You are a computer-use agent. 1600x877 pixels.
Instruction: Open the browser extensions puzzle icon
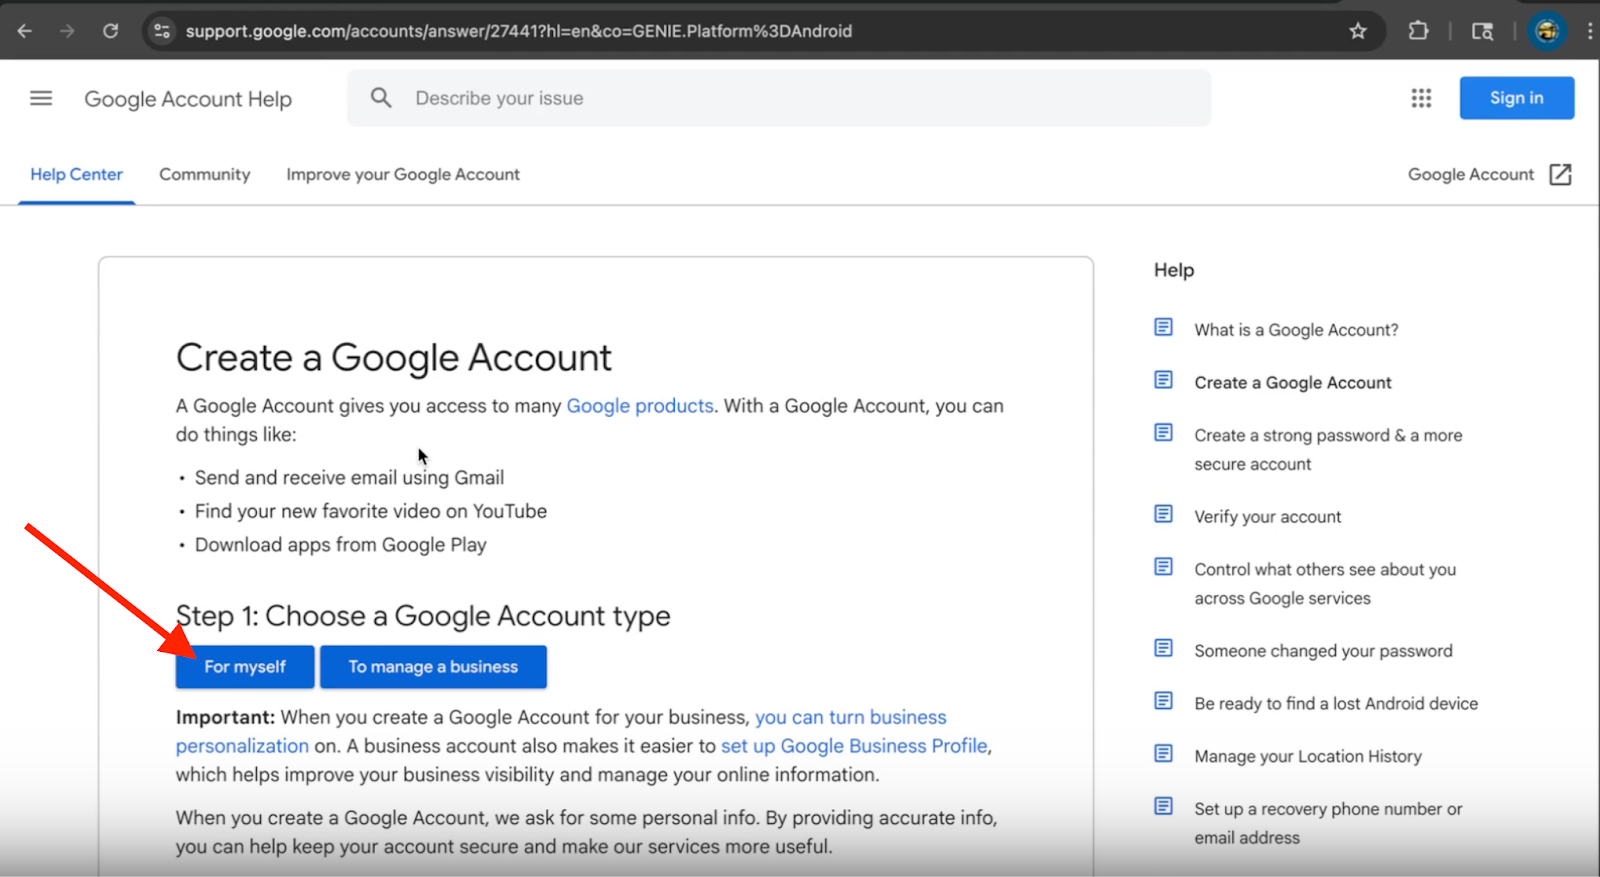click(1418, 31)
